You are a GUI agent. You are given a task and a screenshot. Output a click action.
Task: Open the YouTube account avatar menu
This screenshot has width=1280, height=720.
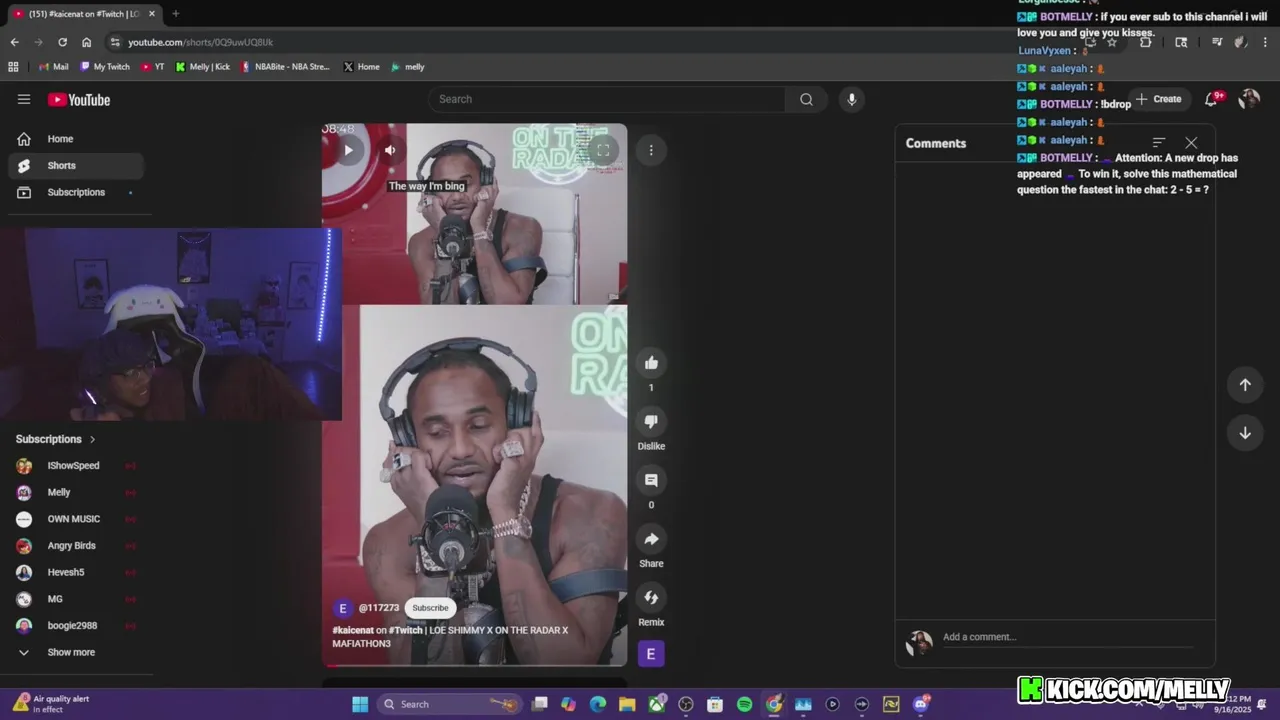pos(1249,99)
